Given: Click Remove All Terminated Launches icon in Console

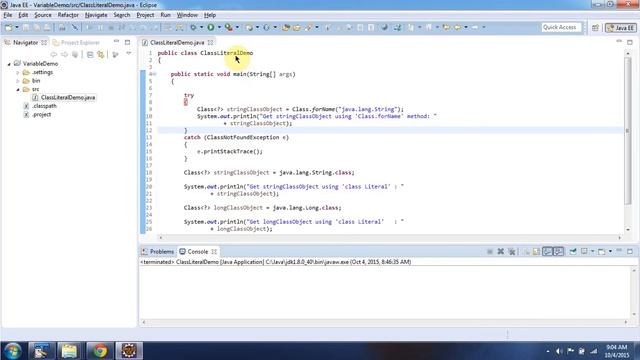Looking at the screenshot, I should [511, 251].
